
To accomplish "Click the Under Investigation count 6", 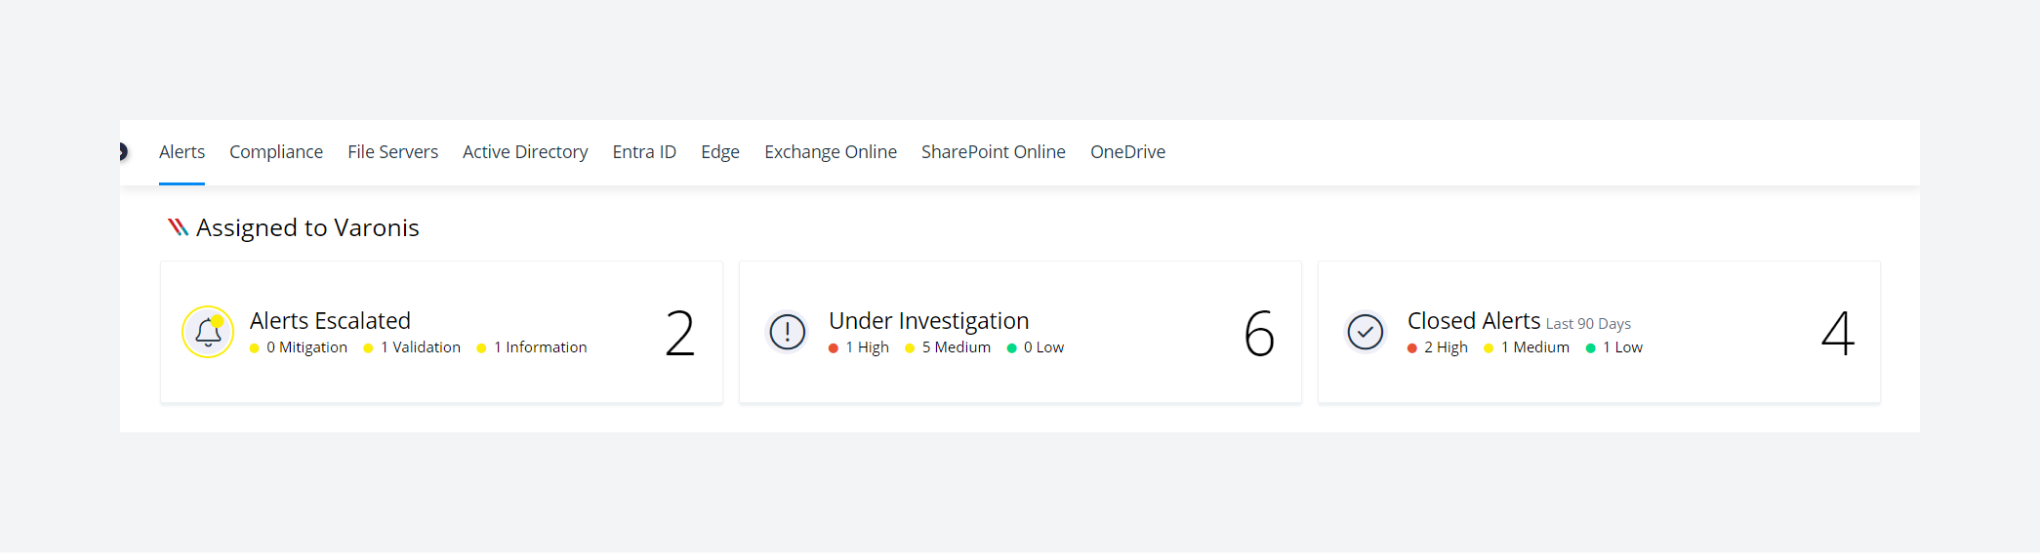I will [x=1259, y=333].
